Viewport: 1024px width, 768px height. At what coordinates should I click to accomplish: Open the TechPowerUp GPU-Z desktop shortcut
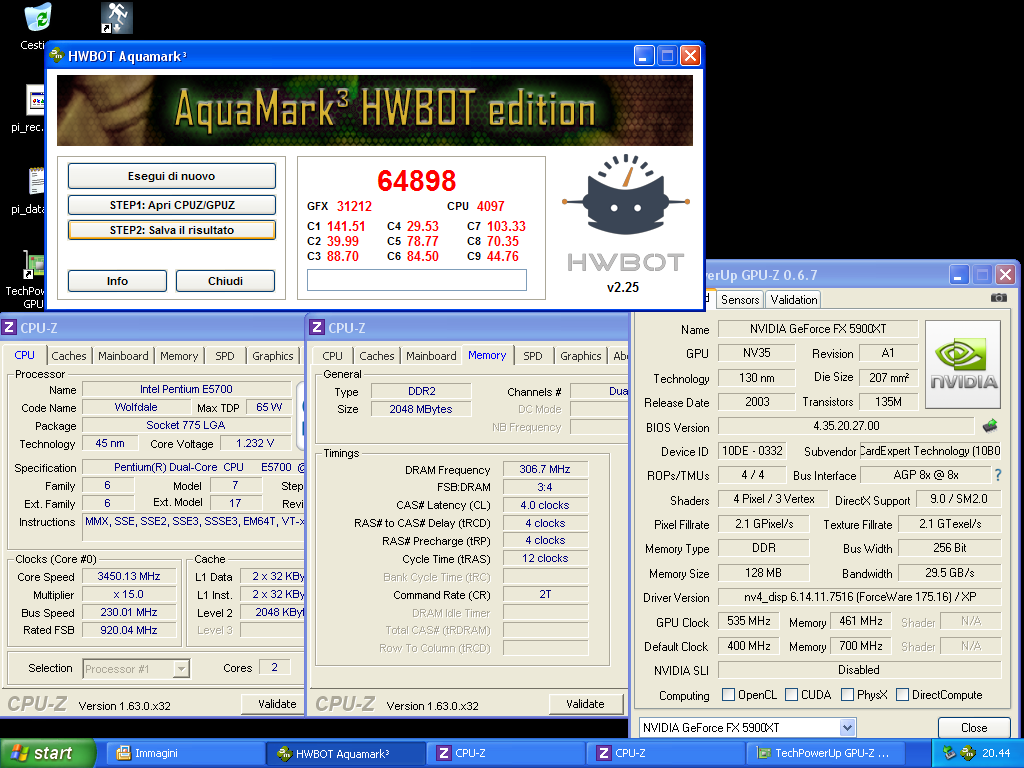click(x=34, y=264)
